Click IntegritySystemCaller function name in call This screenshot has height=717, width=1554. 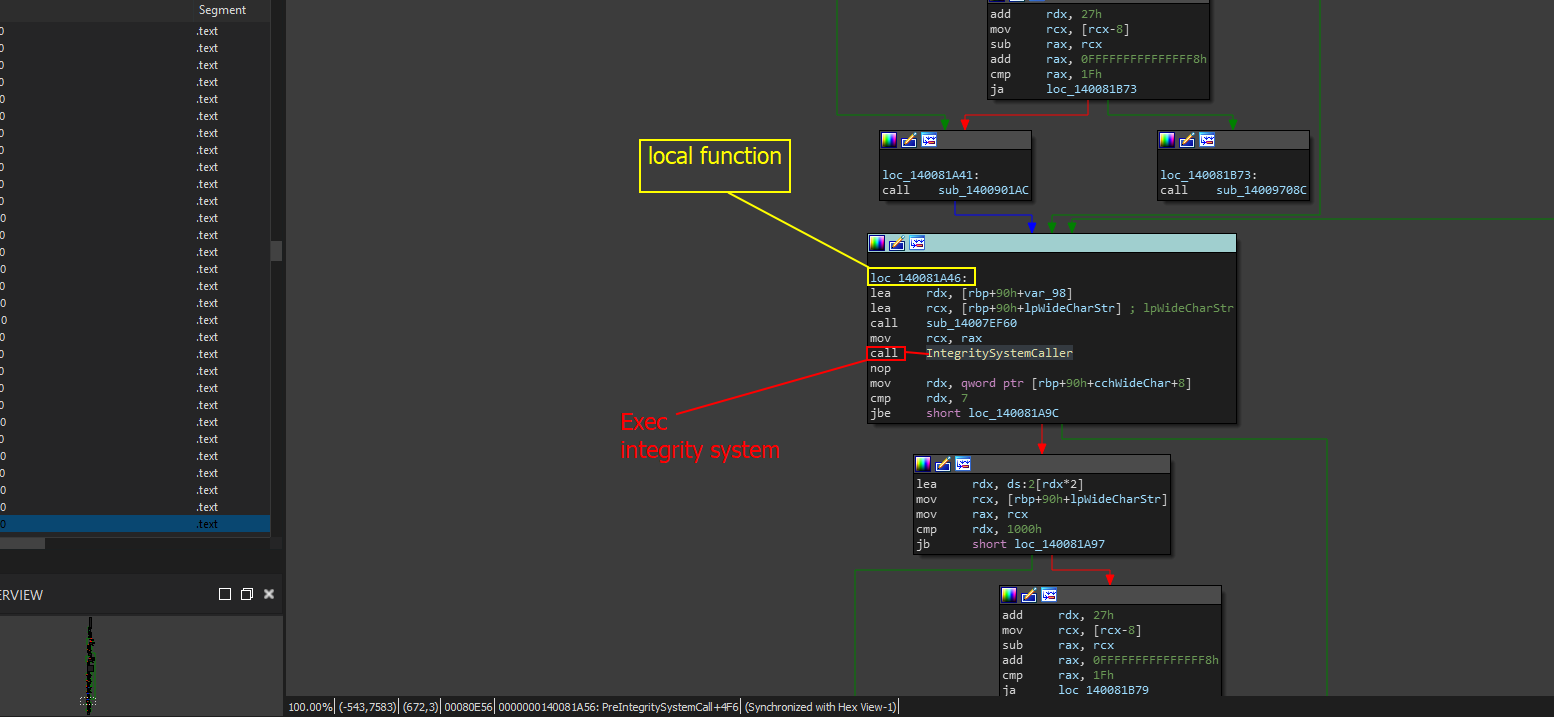tap(999, 353)
